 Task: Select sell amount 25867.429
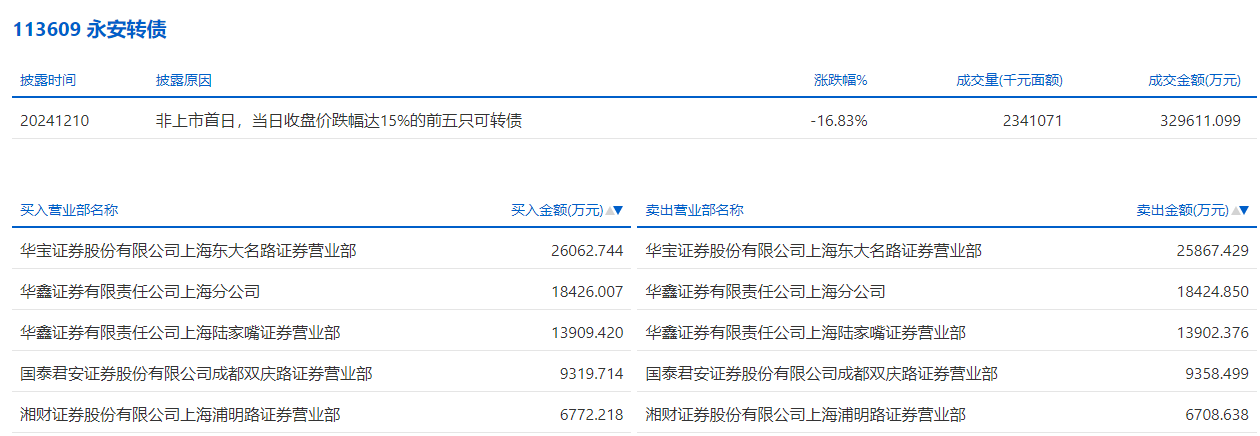pos(1213,251)
